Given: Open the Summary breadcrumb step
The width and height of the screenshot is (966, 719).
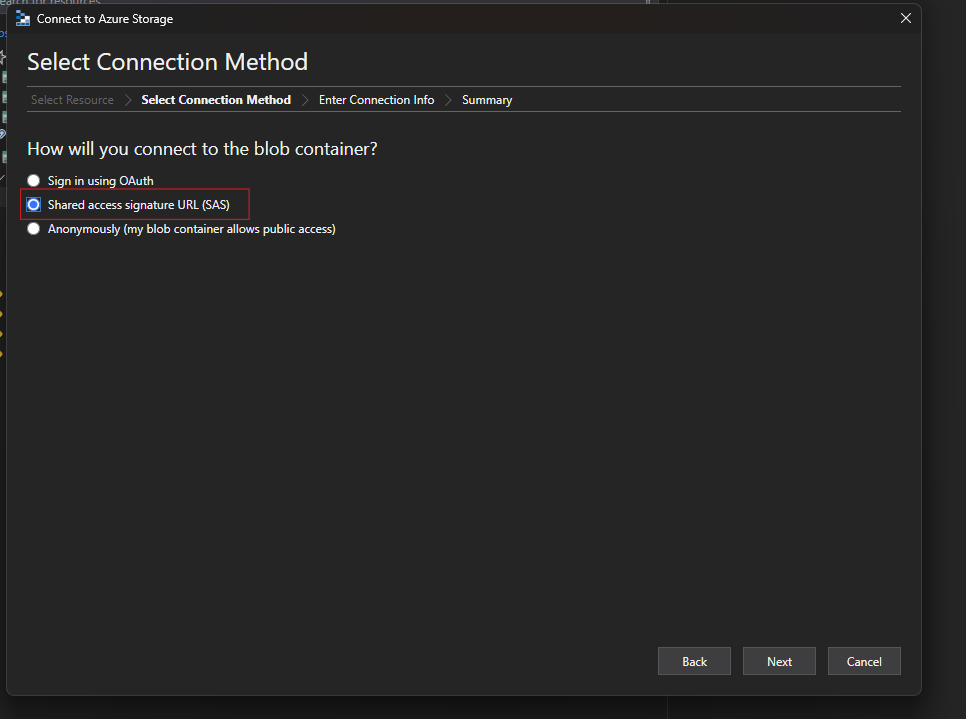Looking at the screenshot, I should coord(487,100).
